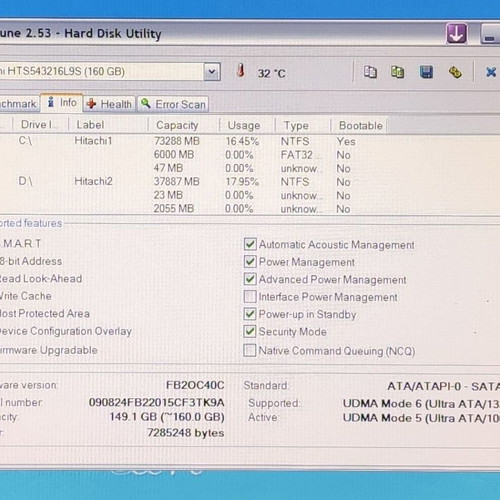500x500 pixels.
Task: Click the purple download arrow icon
Action: [x=457, y=33]
